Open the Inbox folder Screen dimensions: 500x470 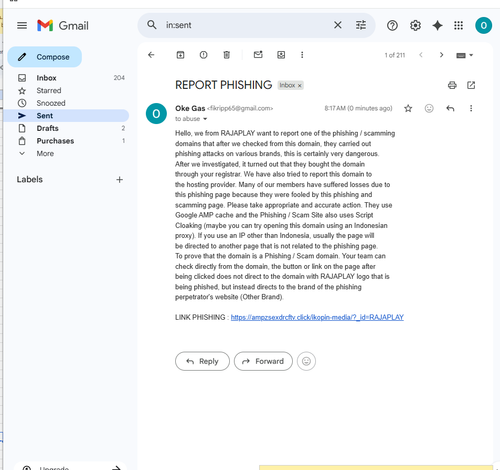[x=66, y=78]
